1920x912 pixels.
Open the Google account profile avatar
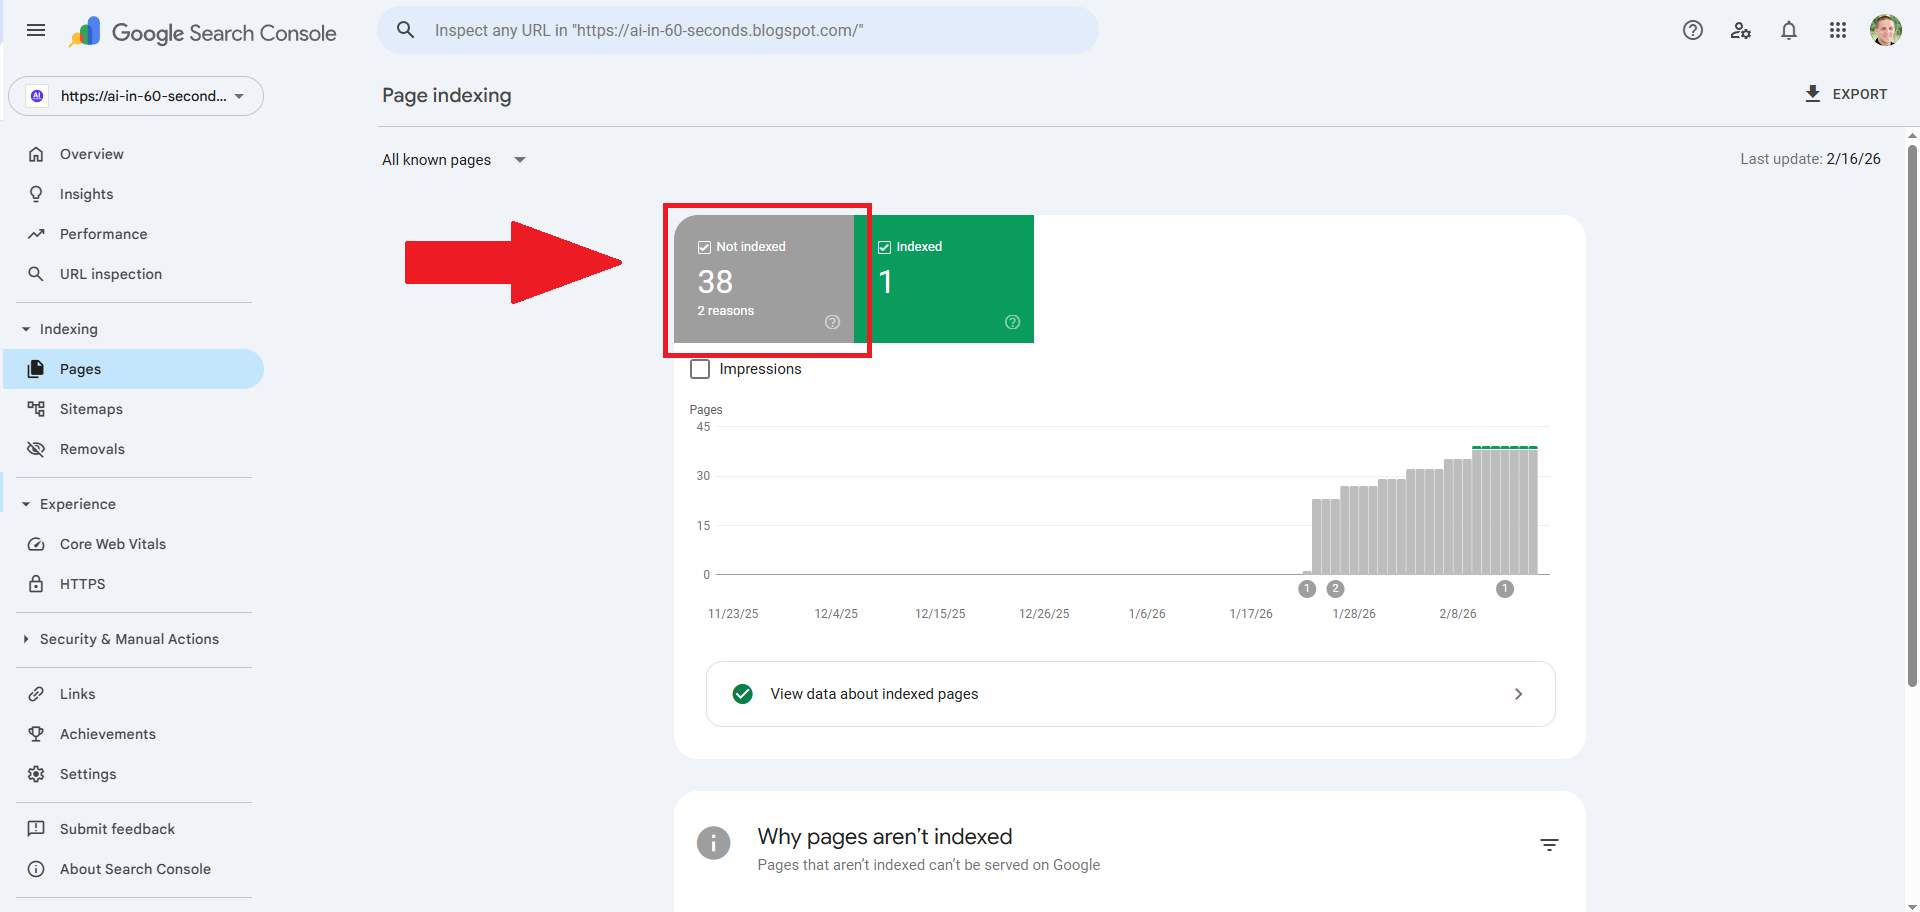1885,30
